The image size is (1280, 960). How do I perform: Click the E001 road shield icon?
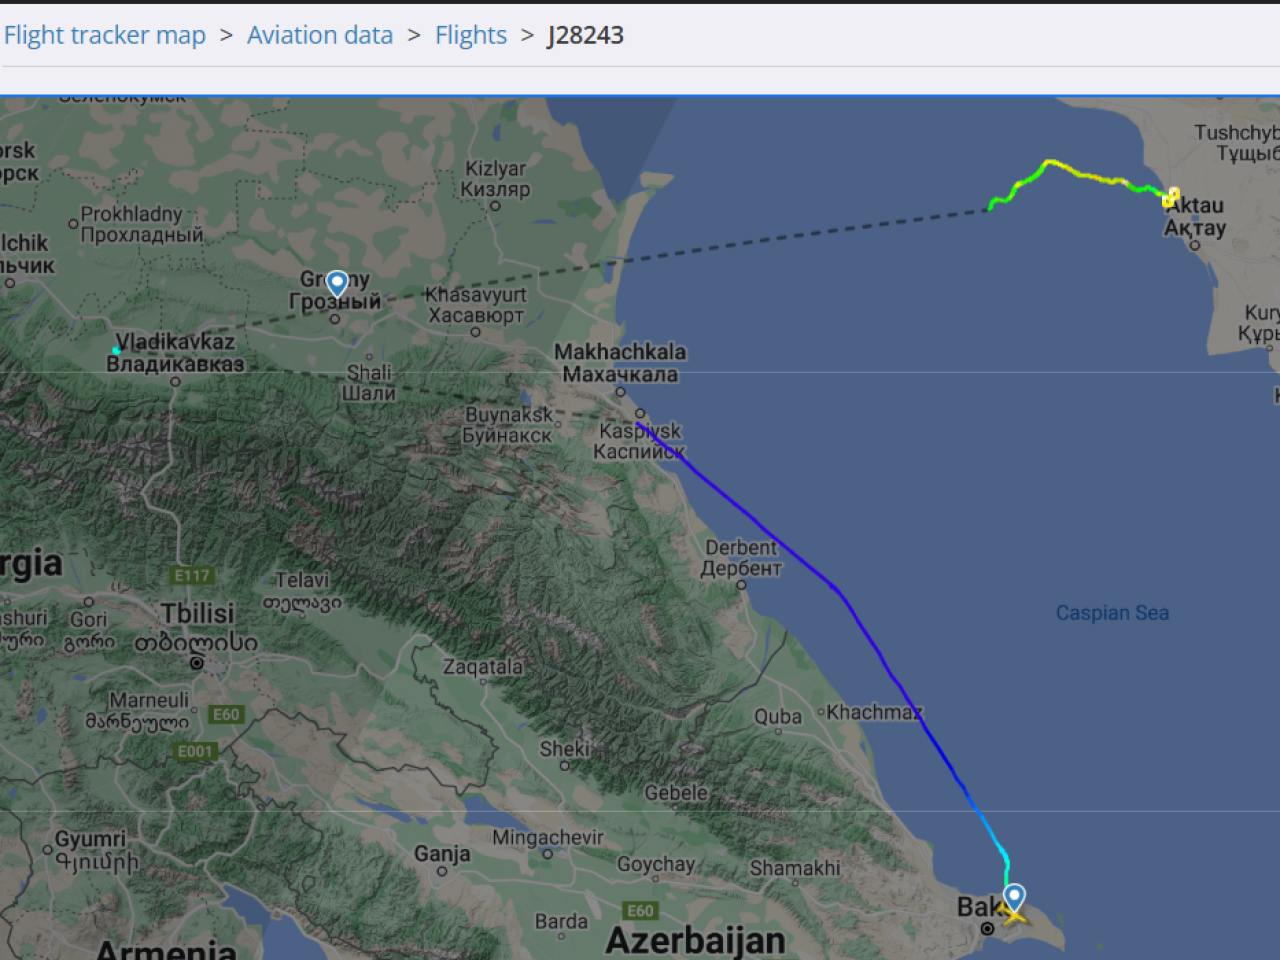coord(195,751)
